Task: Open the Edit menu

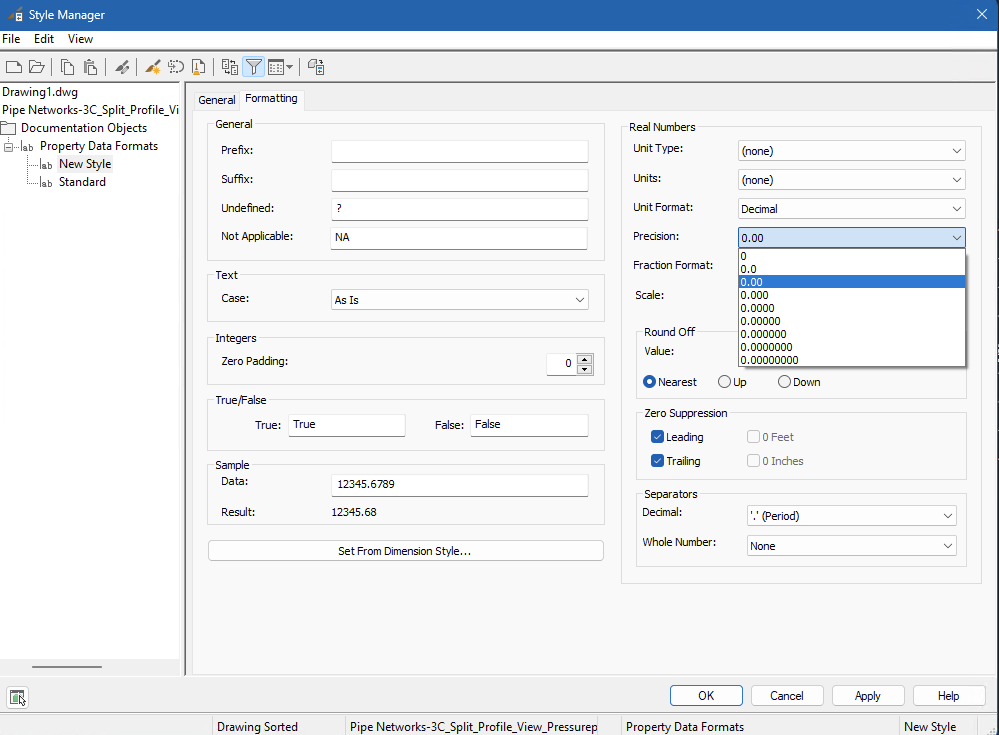Action: coord(44,39)
